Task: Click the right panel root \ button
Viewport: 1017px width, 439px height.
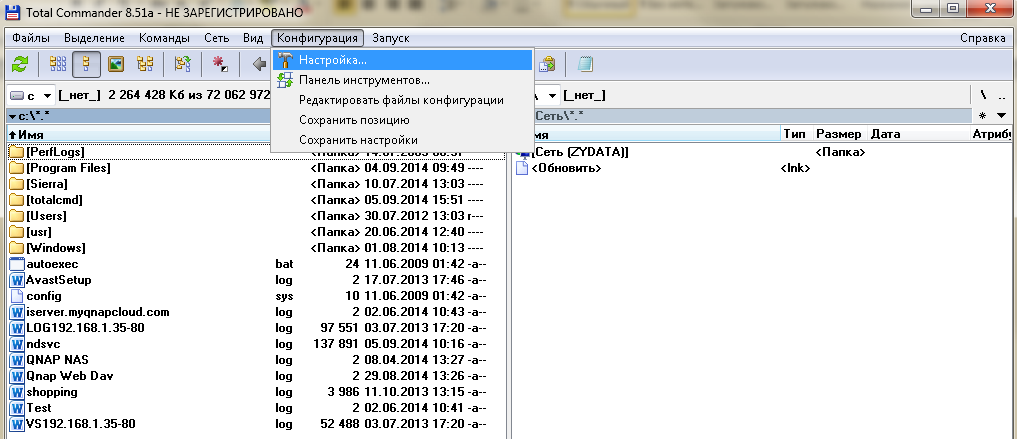Action: pos(984,96)
